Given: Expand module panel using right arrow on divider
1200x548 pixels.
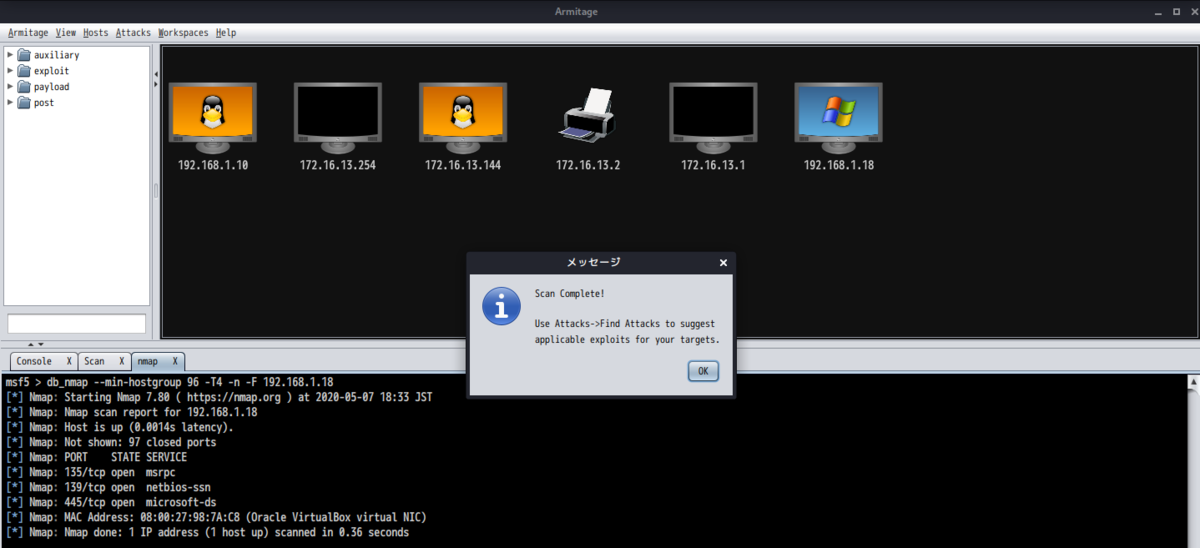Looking at the screenshot, I should pyautogui.click(x=155, y=85).
